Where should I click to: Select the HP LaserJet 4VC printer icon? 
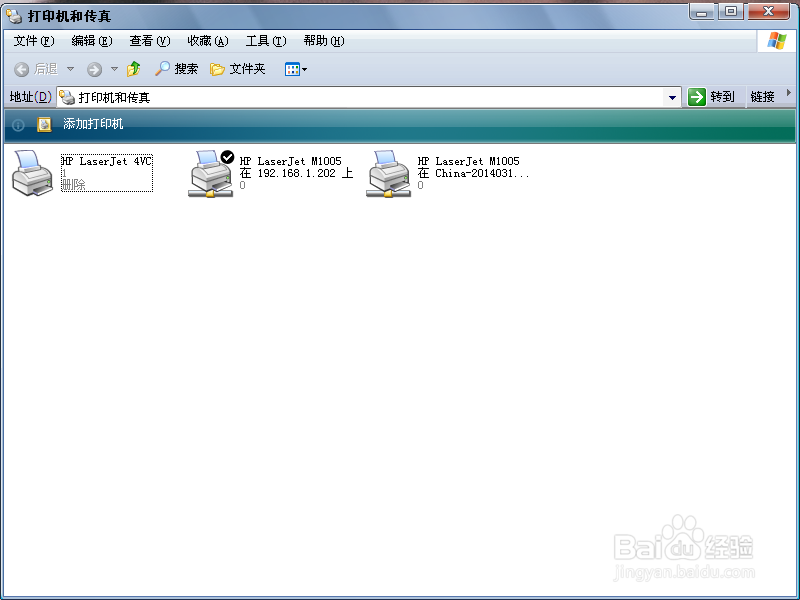click(32, 172)
